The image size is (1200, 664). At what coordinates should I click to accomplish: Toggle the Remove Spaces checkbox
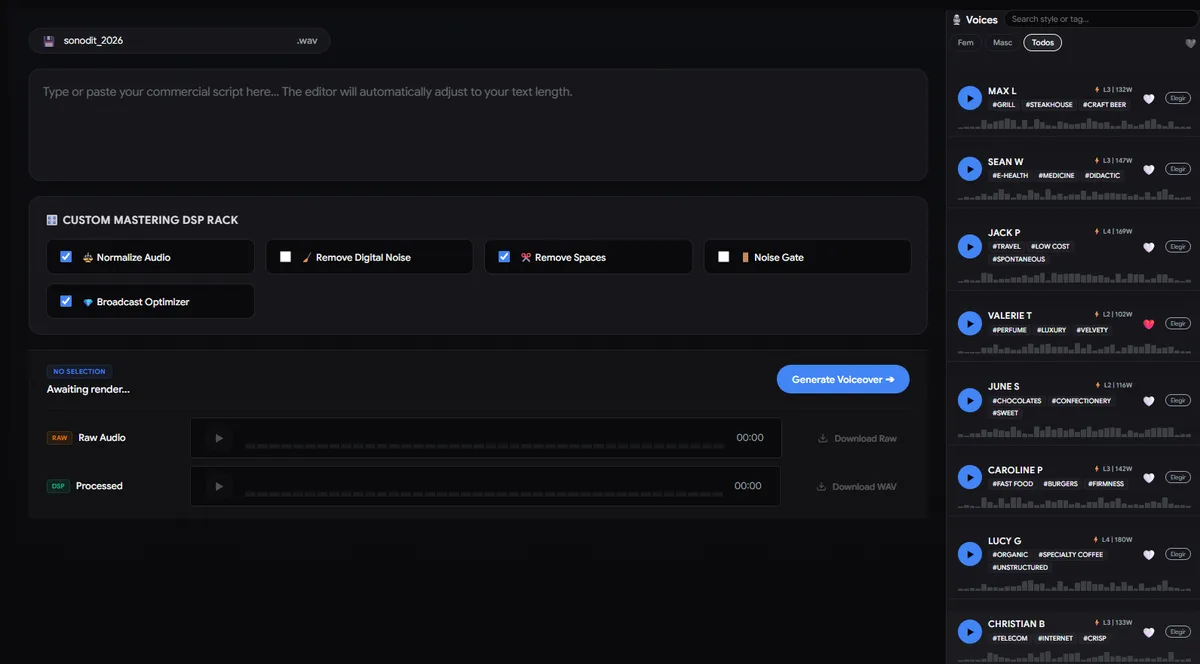pyautogui.click(x=504, y=257)
